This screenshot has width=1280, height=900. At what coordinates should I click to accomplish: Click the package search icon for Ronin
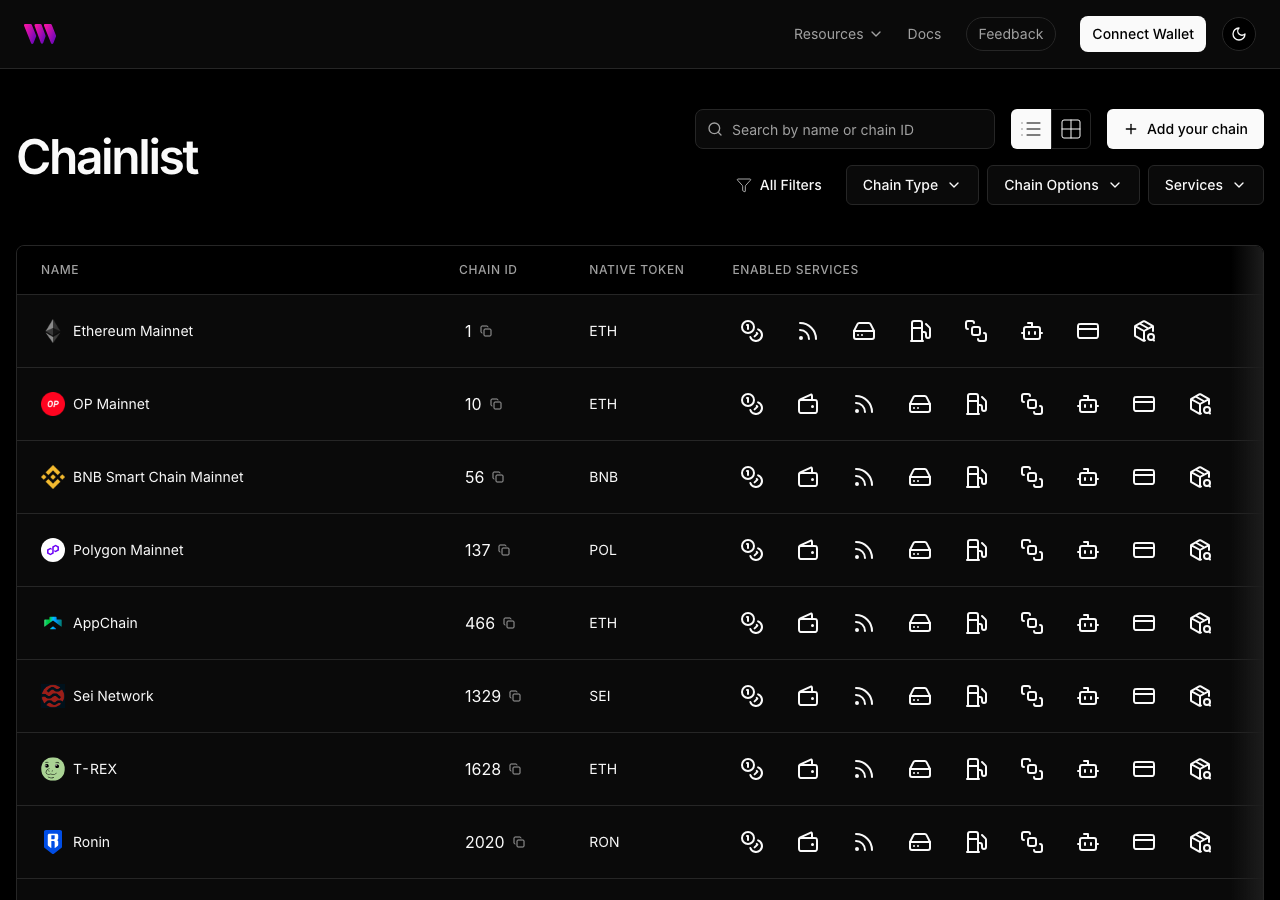tap(1200, 842)
